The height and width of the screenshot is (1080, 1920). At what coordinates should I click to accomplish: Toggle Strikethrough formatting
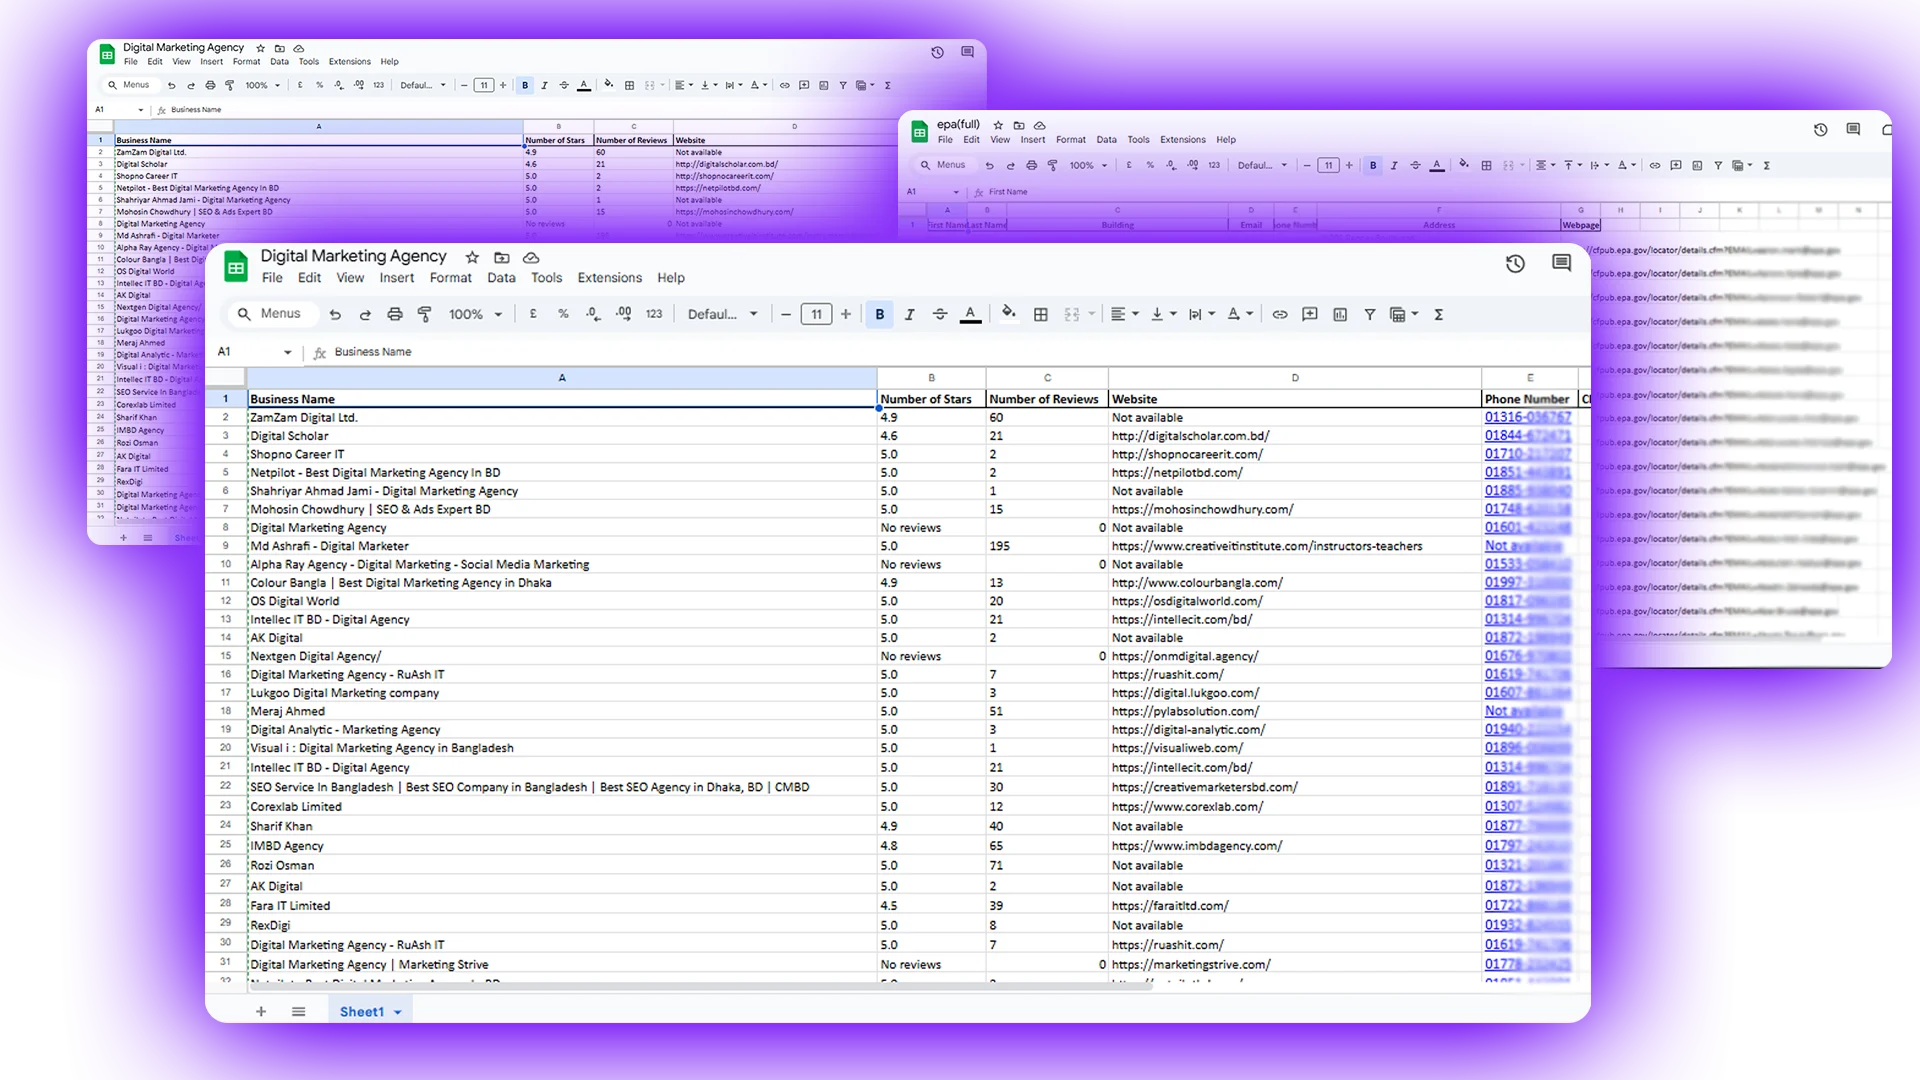940,315
